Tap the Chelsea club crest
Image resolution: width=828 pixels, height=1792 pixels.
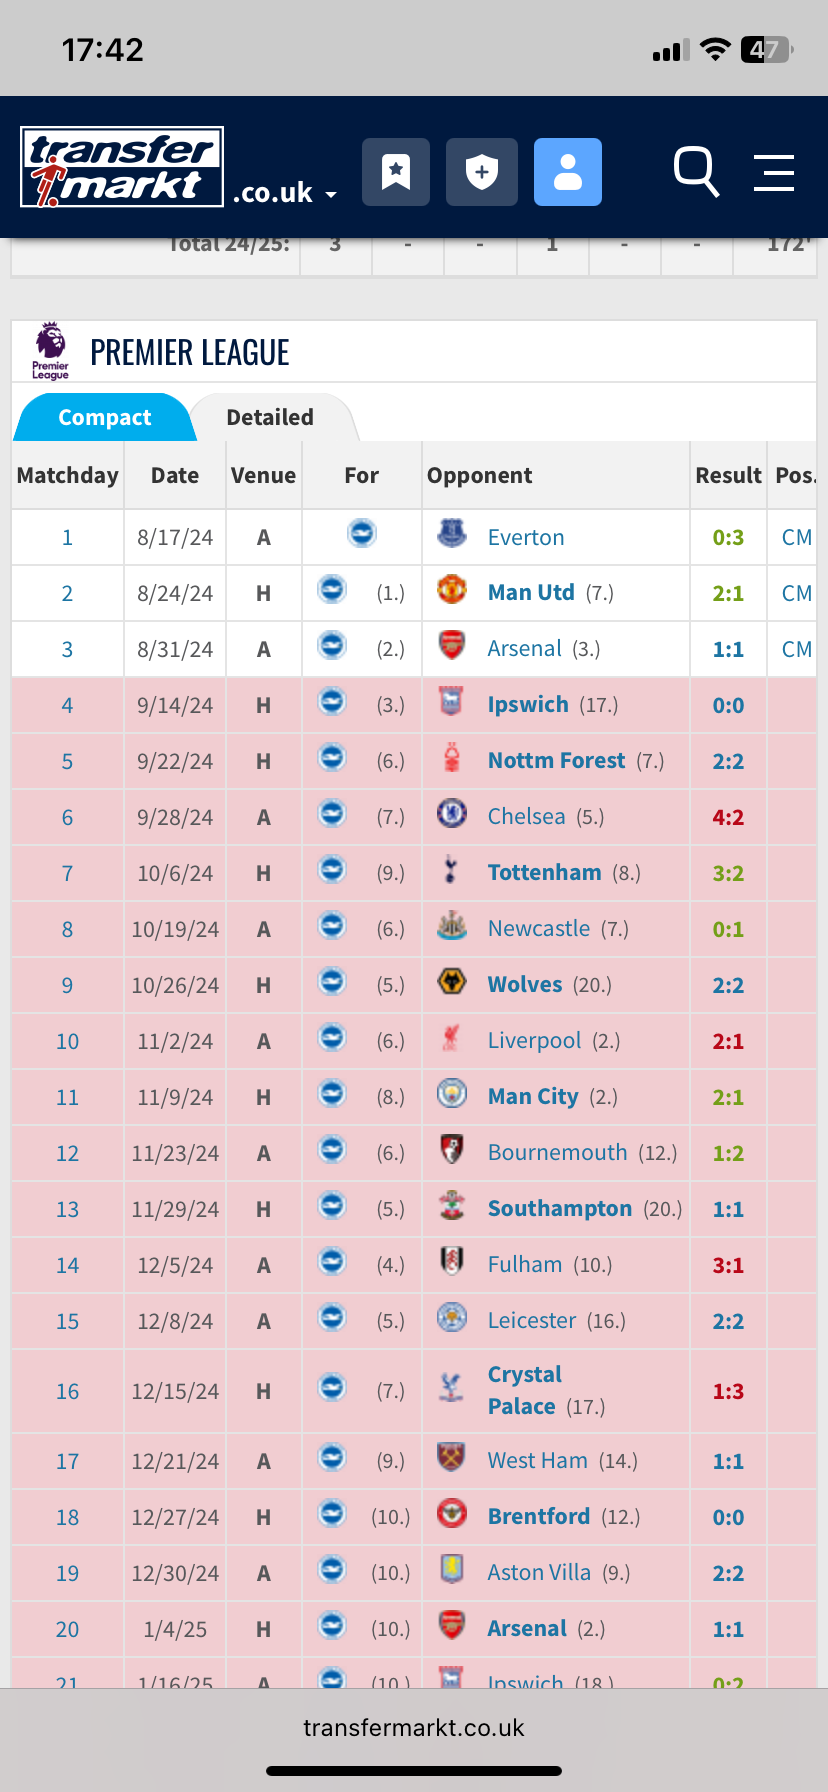pyautogui.click(x=452, y=813)
